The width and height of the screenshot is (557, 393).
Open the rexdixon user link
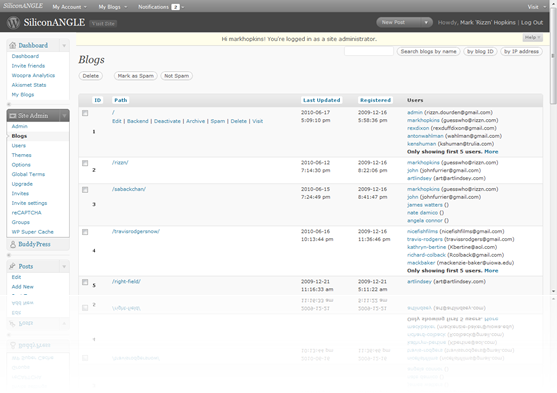pyautogui.click(x=418, y=128)
